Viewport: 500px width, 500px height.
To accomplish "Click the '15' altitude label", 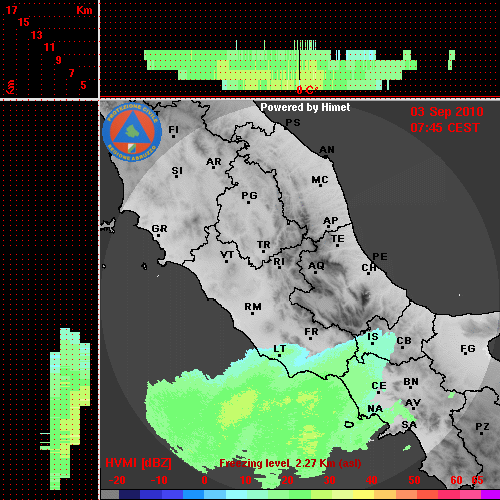I will pos(24,22).
